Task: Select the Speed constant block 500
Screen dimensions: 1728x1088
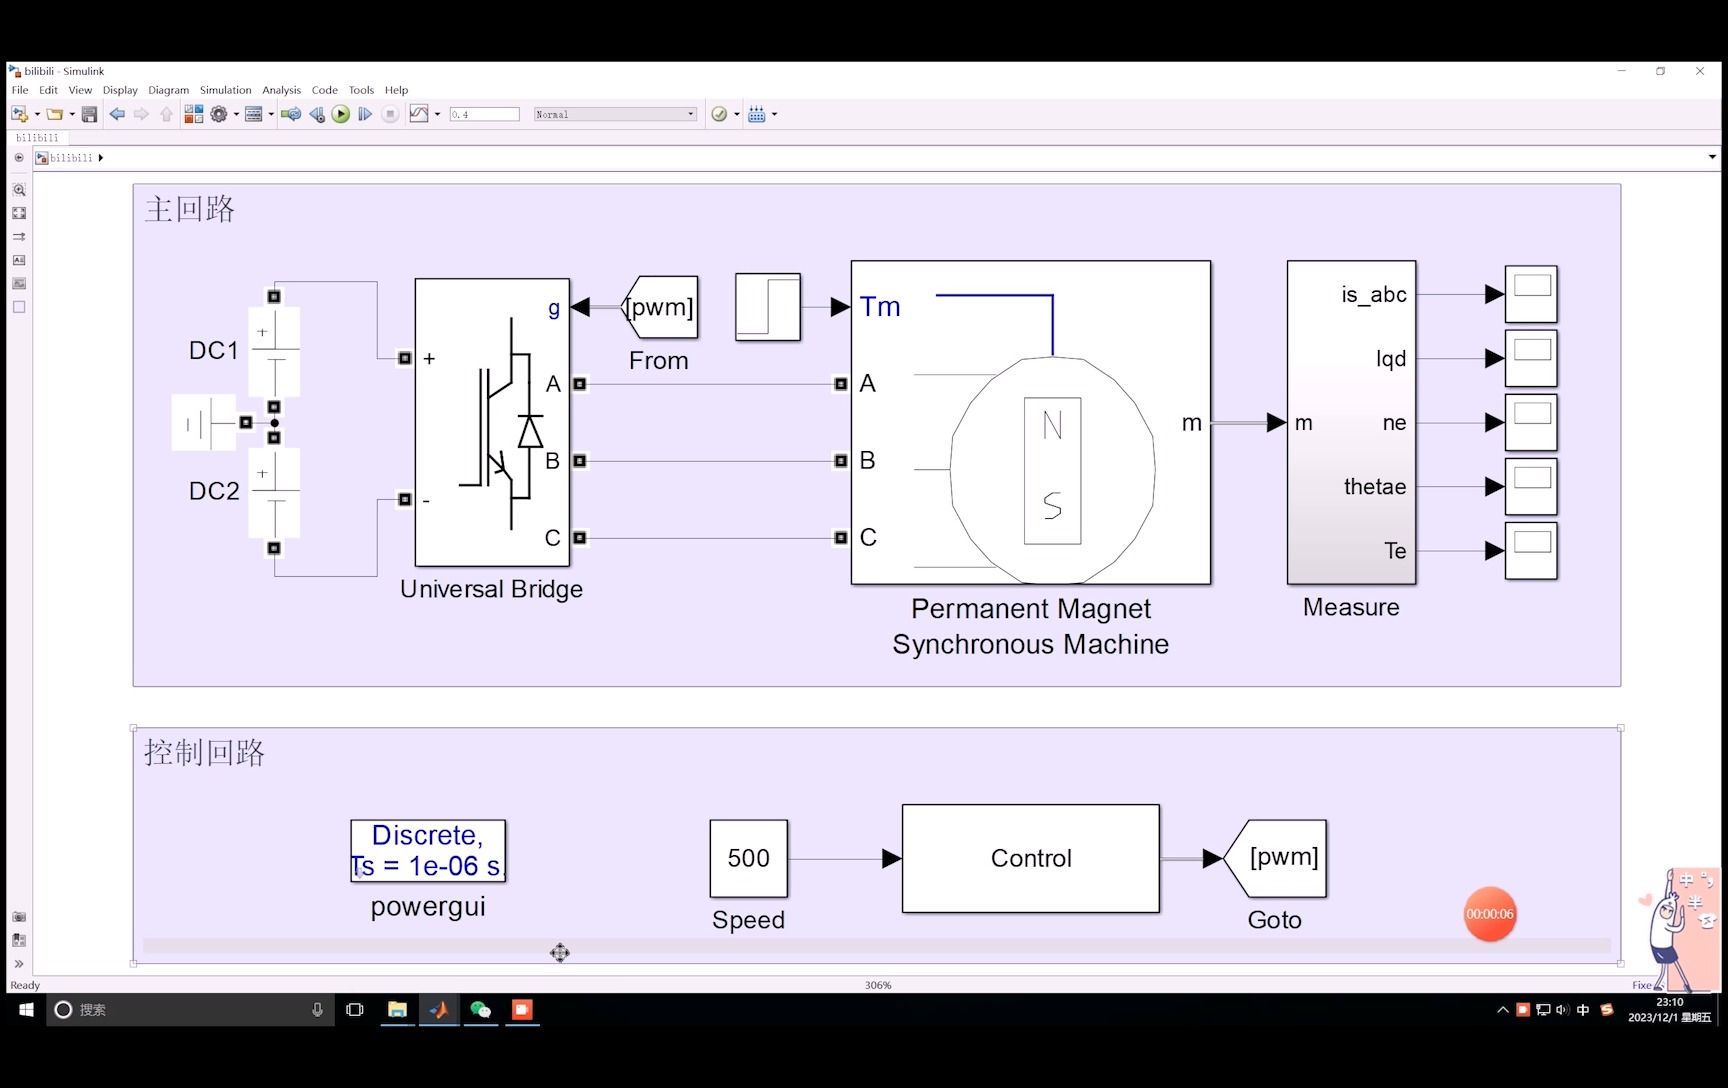Action: tap(749, 859)
